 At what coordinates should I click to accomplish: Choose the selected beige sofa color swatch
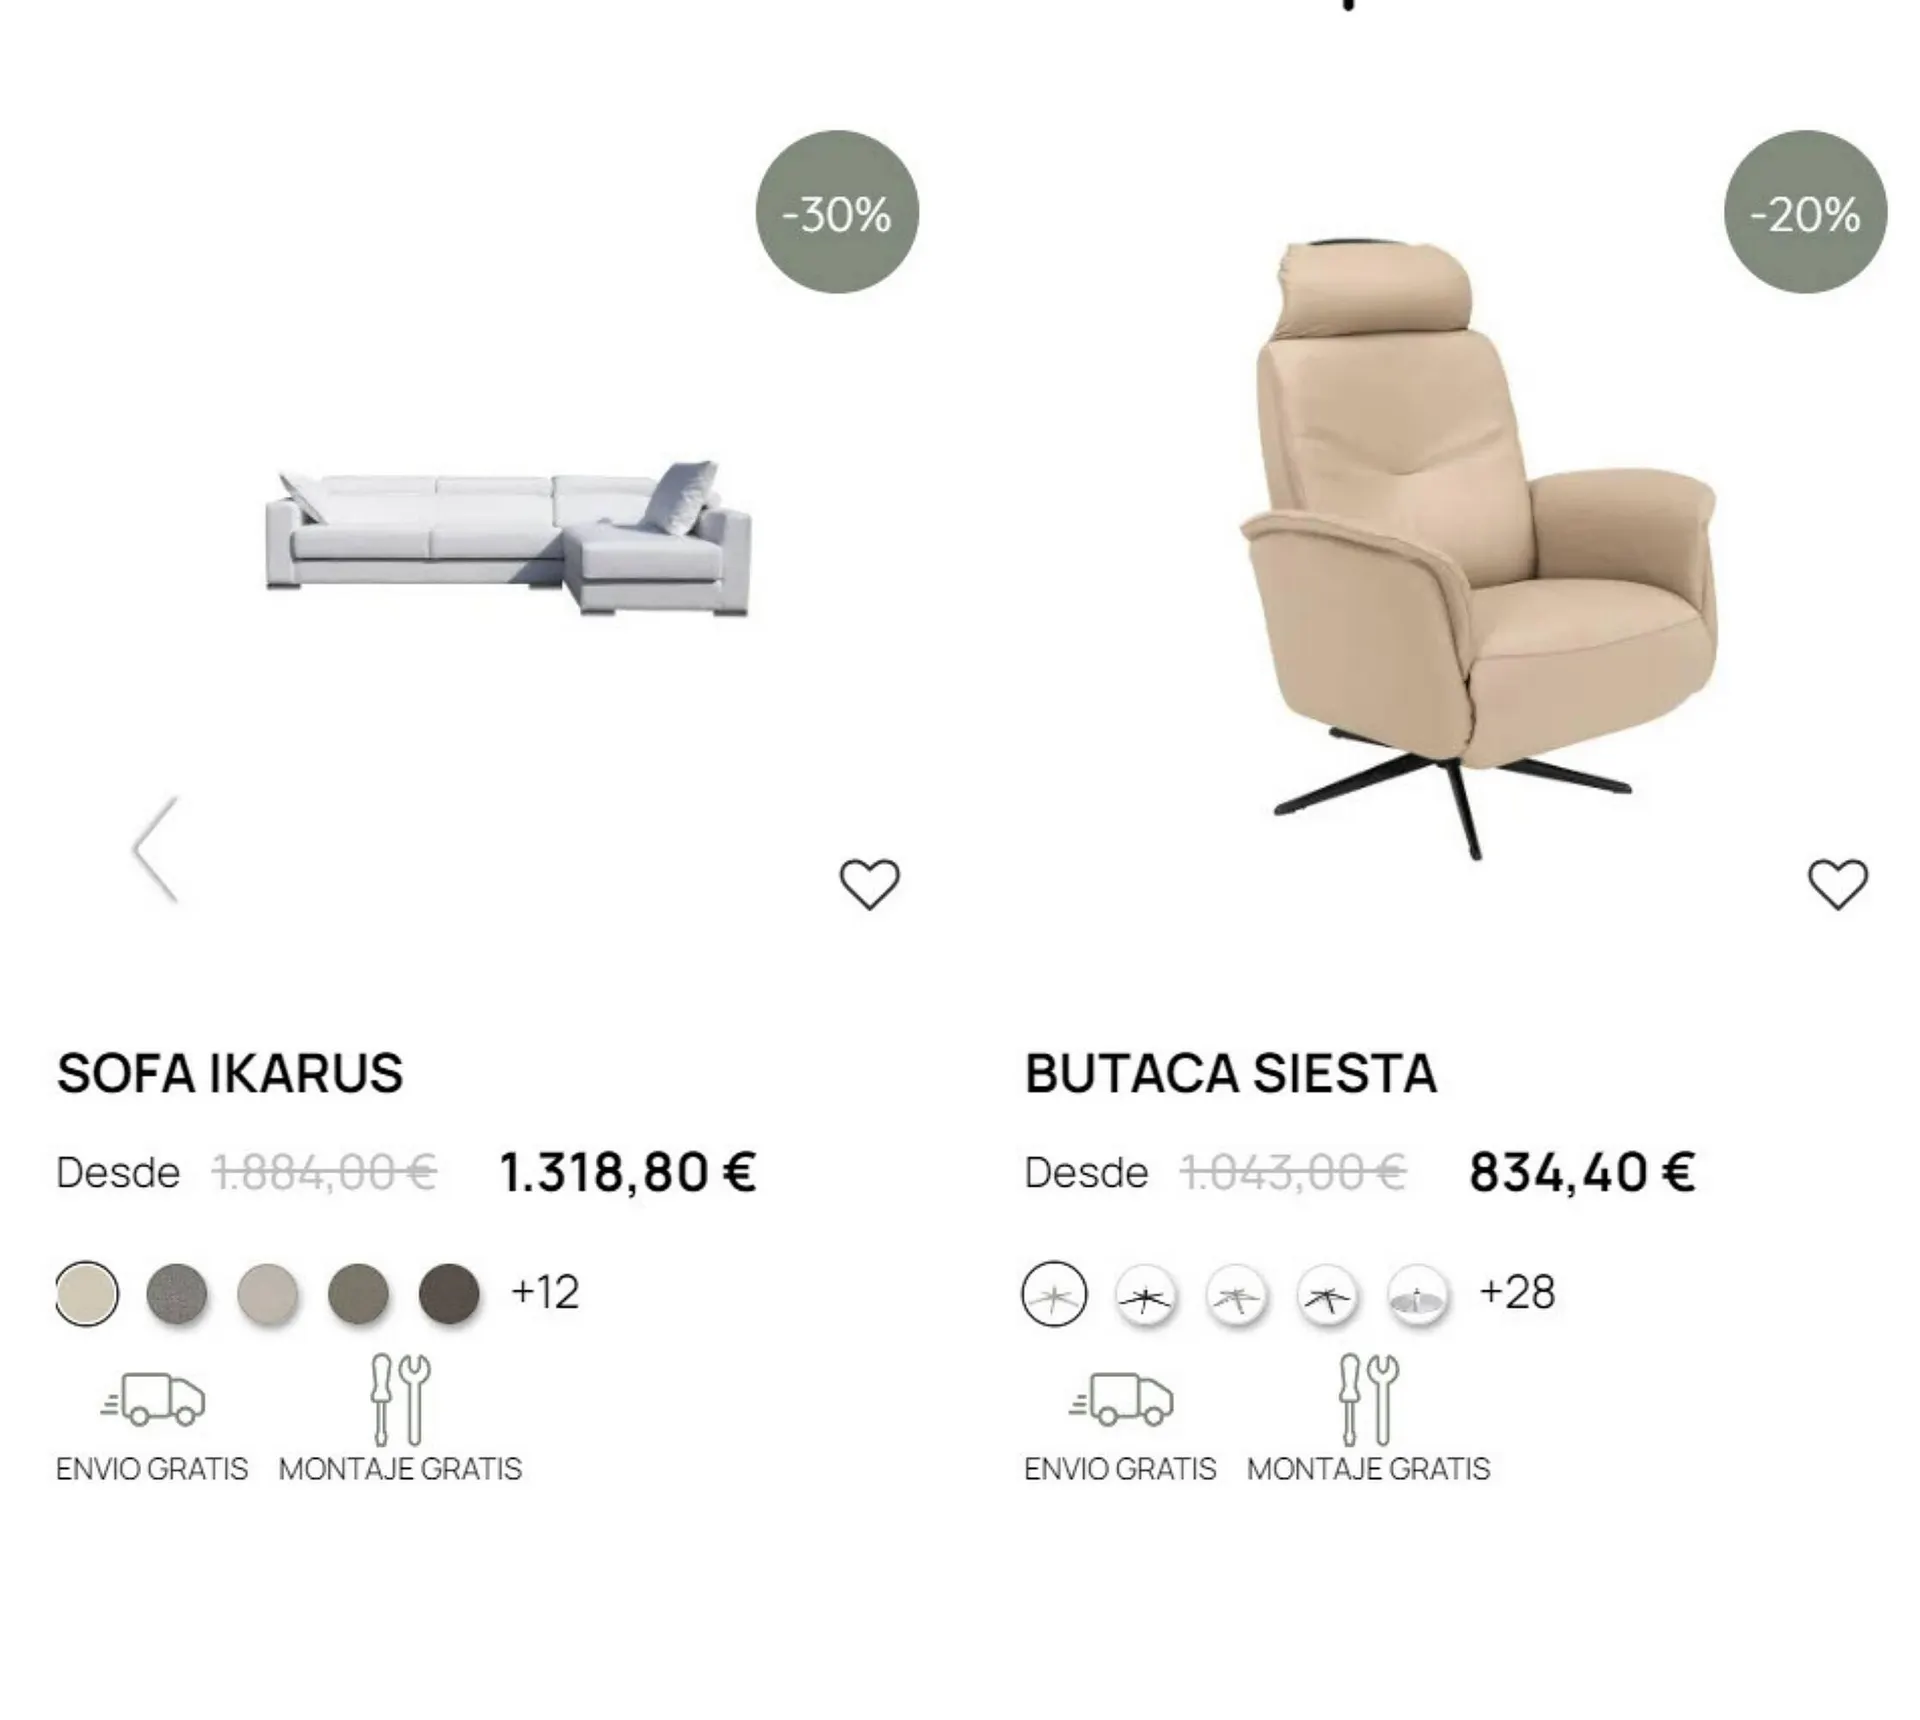tap(87, 1294)
